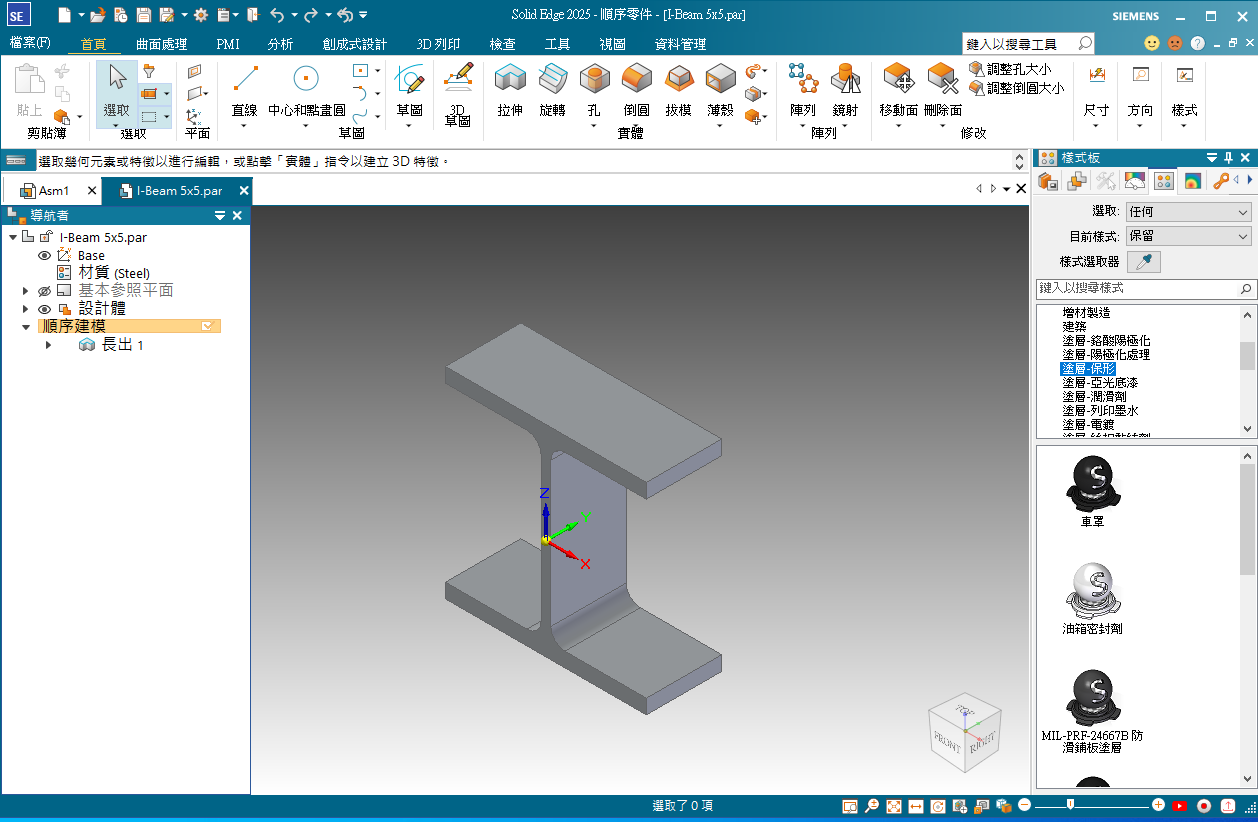This screenshot has width=1258, height=822.
Task: Start the 鏡射 (Mirror) command
Action: 845,91
